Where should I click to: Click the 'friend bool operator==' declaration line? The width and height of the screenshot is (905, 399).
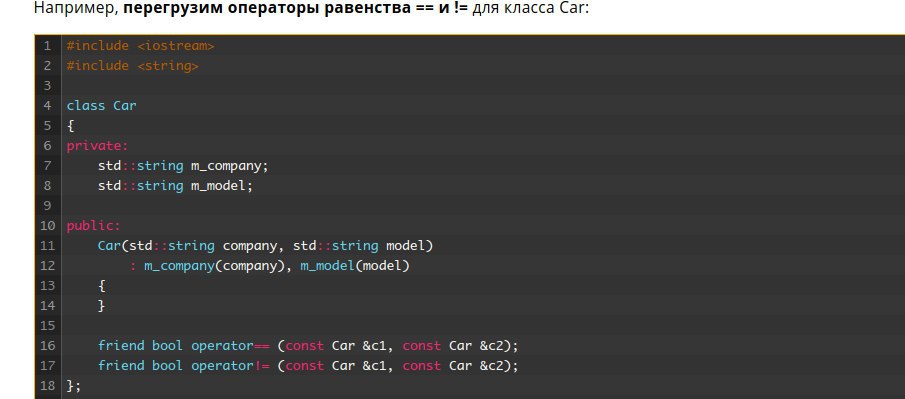(308, 346)
